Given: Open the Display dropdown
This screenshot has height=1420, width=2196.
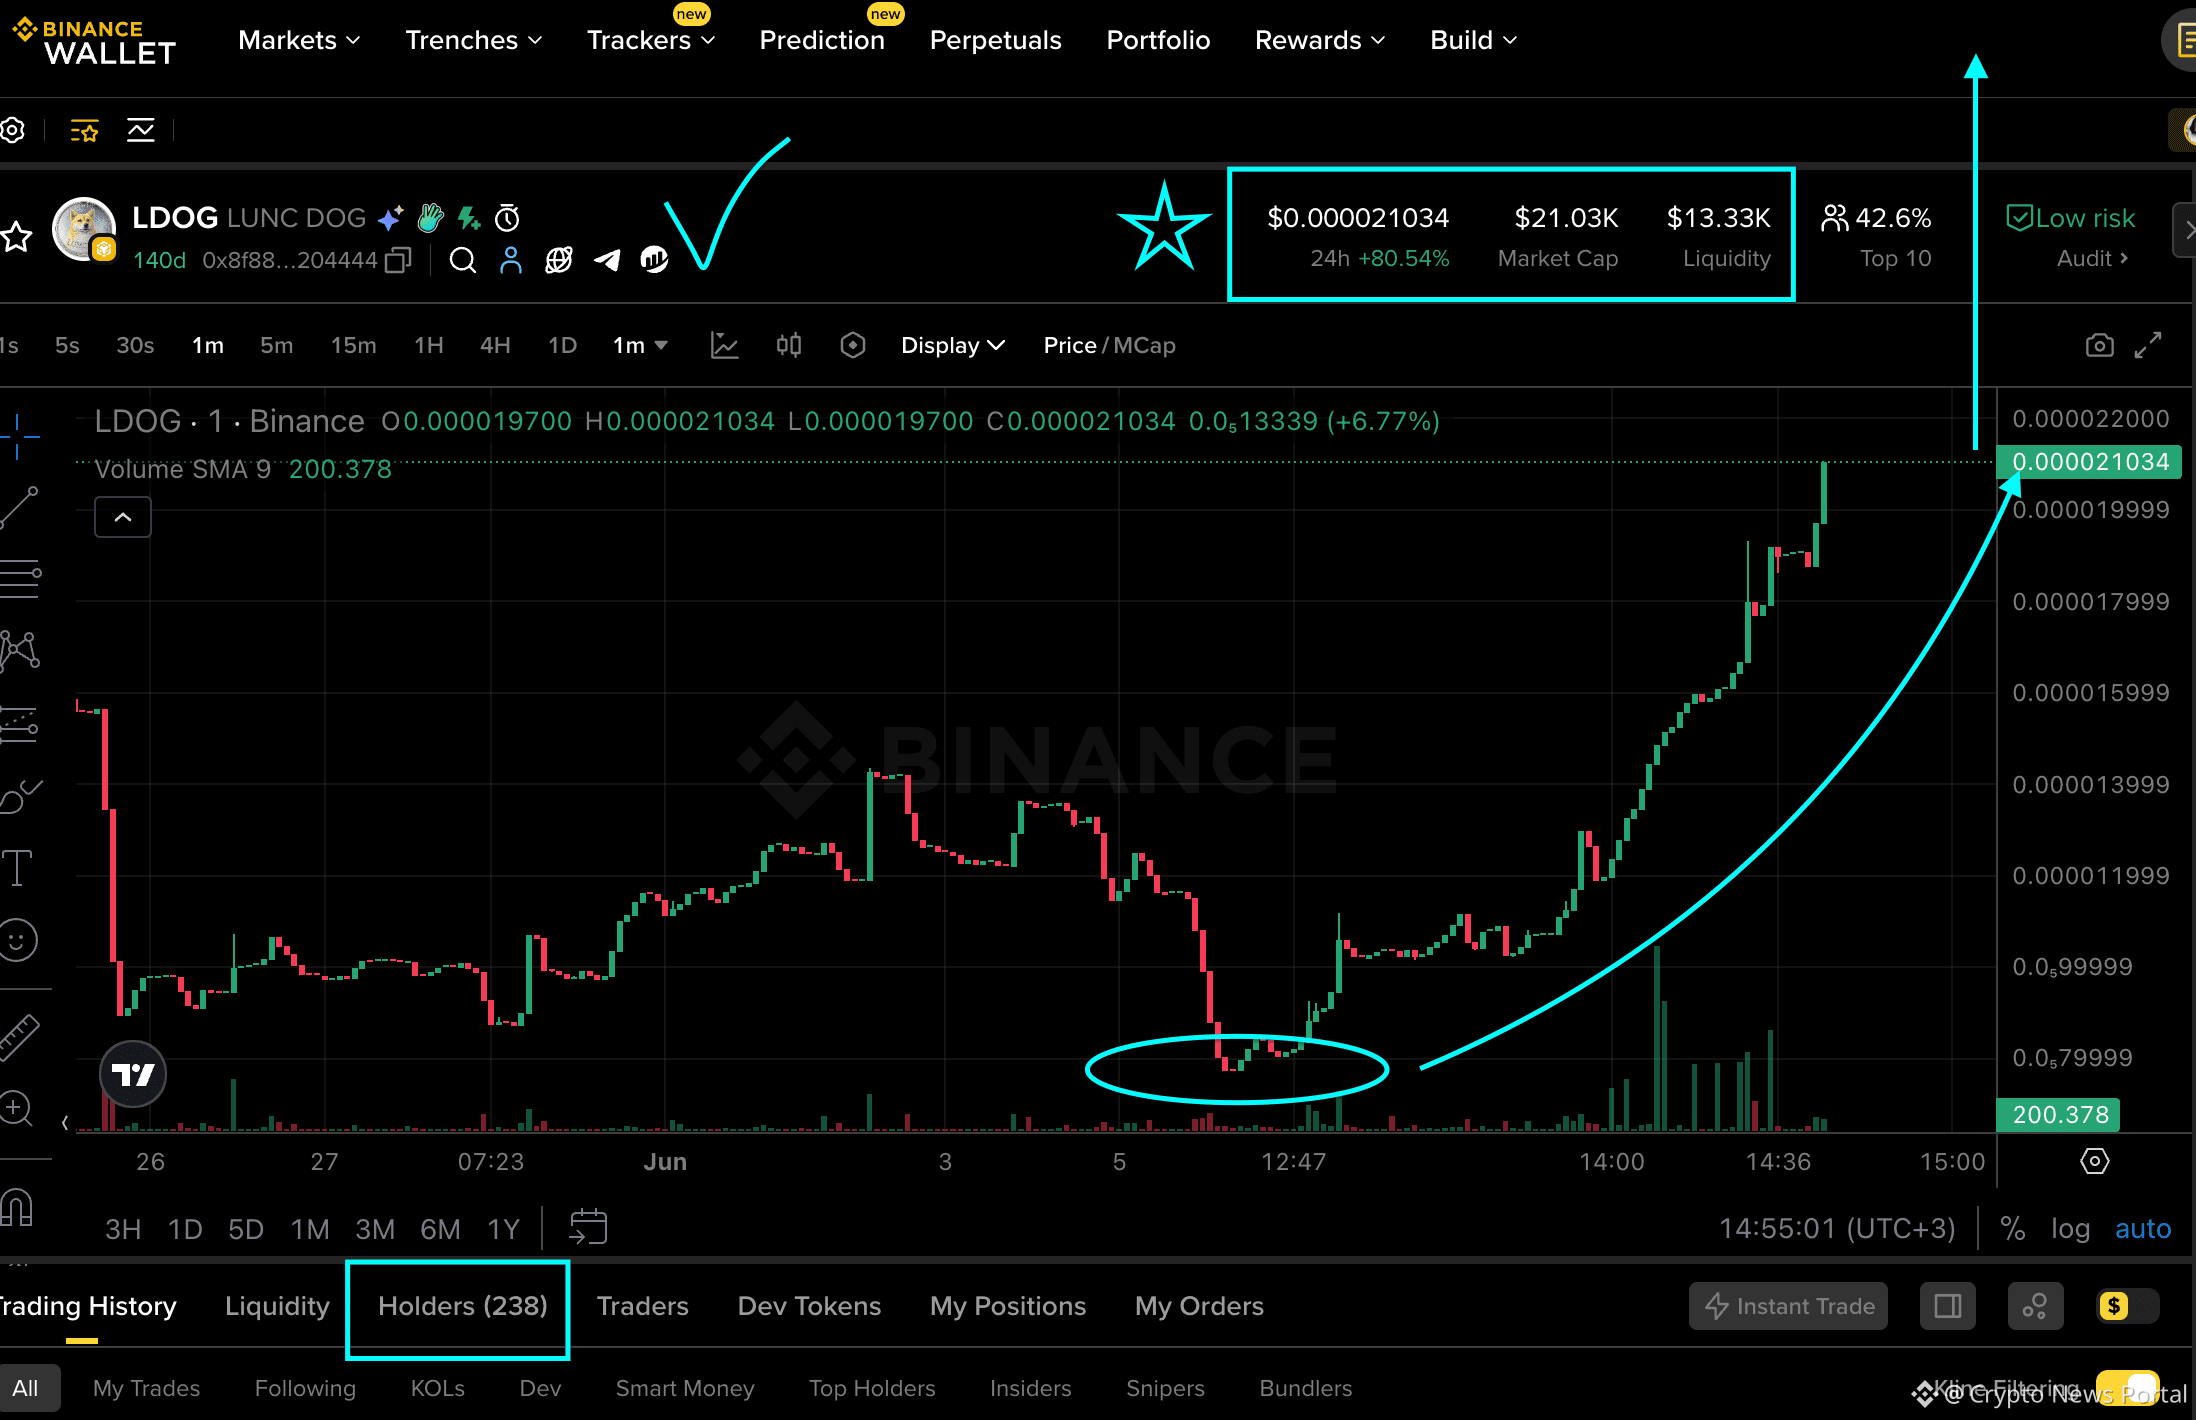Looking at the screenshot, I should click(x=953, y=345).
